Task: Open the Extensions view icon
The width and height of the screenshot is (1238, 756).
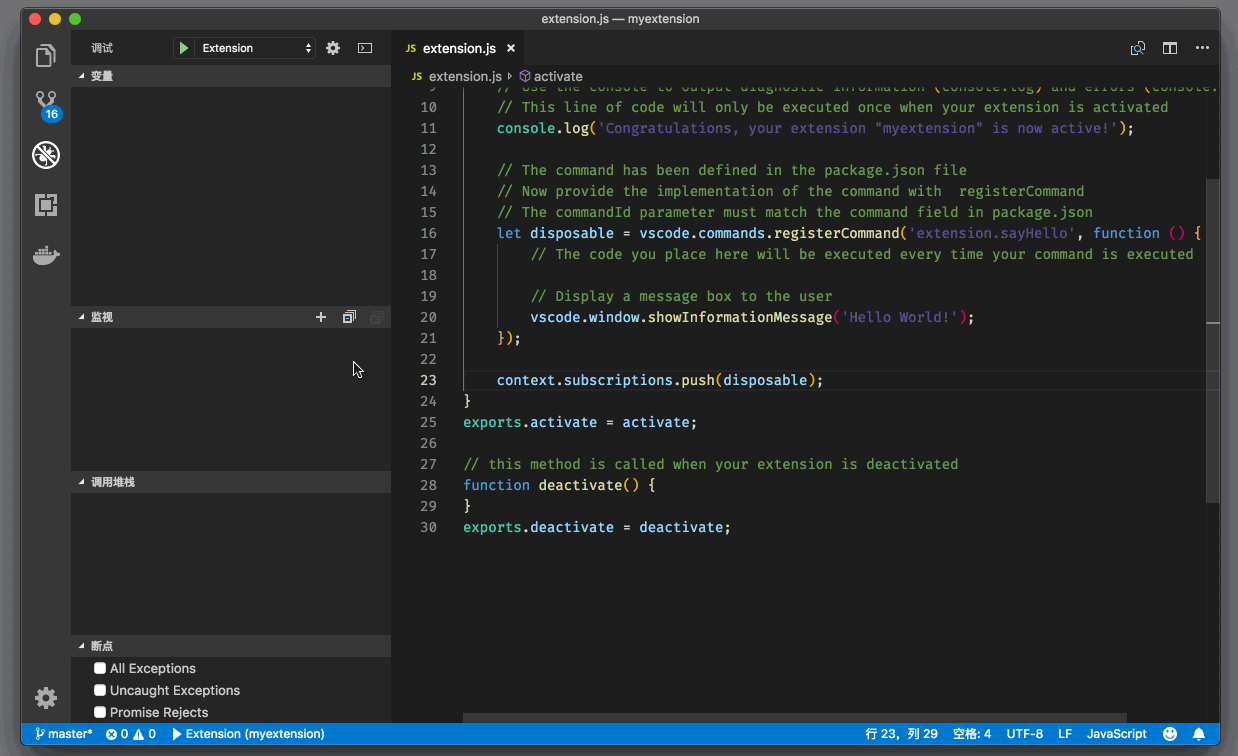Action: pyautogui.click(x=46, y=205)
